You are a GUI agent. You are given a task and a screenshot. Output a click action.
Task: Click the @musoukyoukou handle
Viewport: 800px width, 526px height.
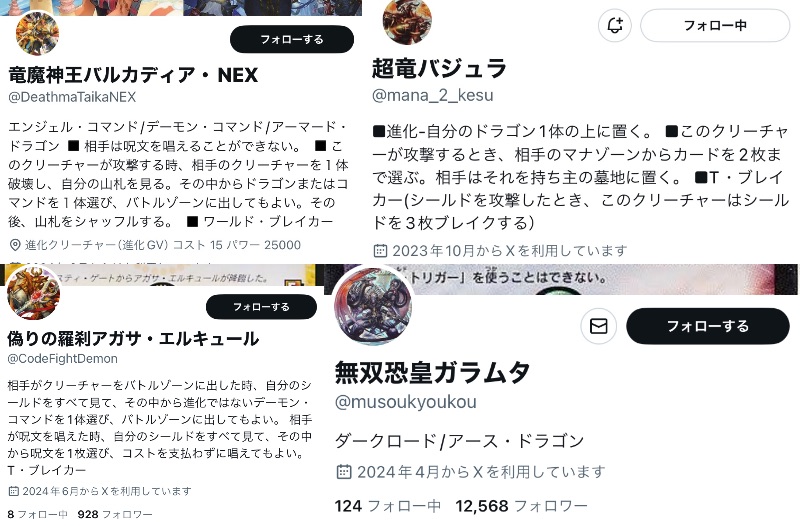point(406,402)
